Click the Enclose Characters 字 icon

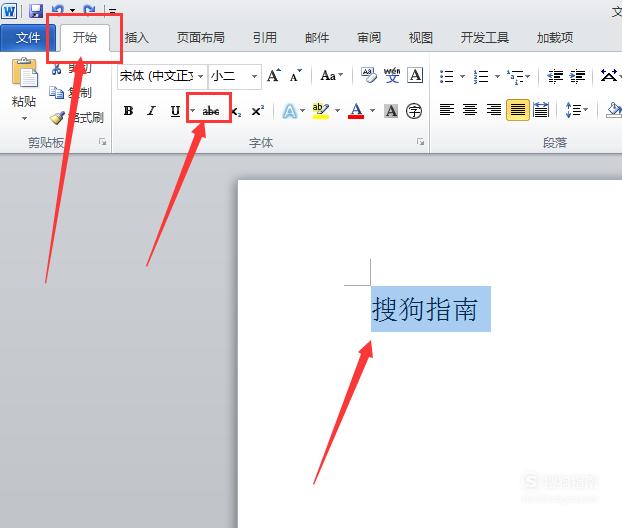coord(414,111)
